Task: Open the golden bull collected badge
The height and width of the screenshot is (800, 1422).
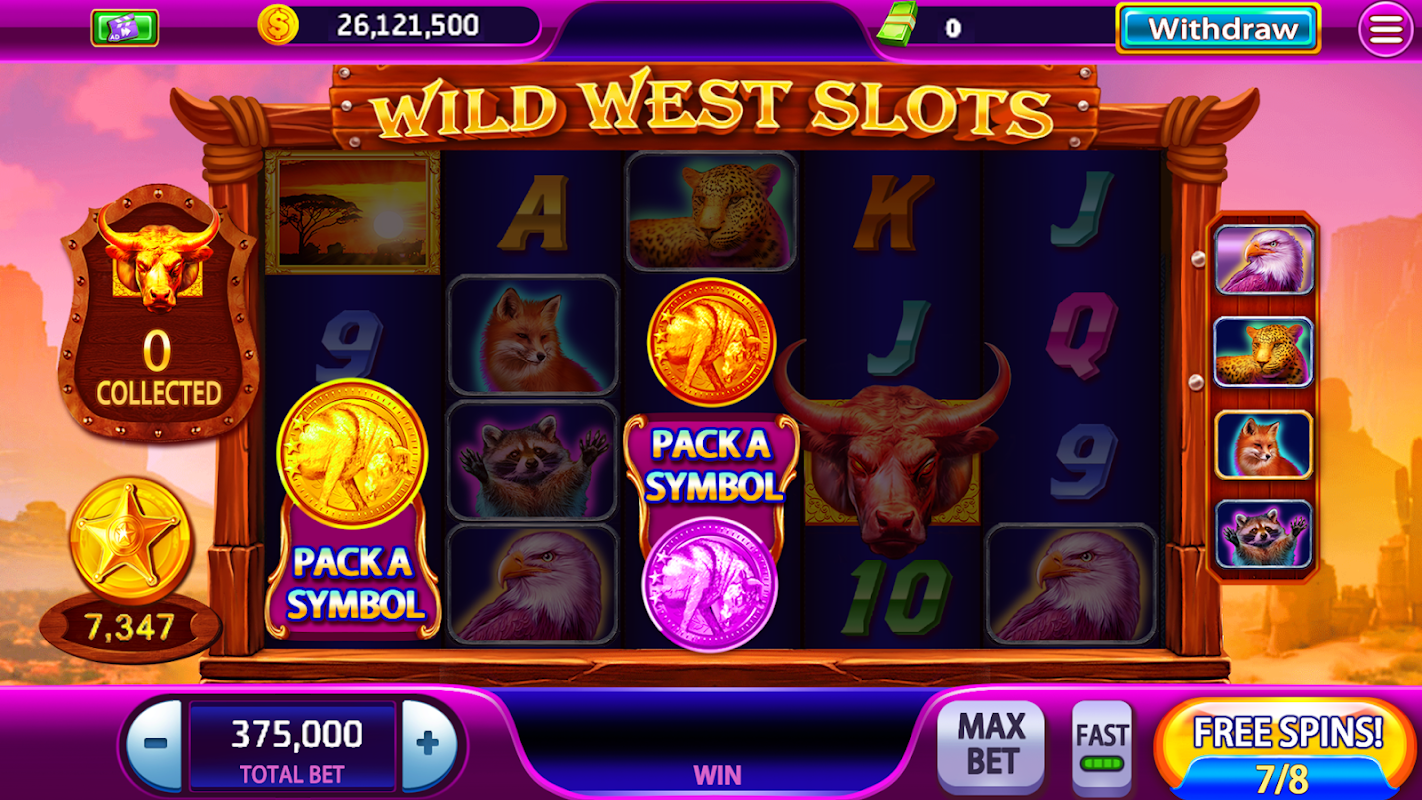Action: tap(159, 312)
